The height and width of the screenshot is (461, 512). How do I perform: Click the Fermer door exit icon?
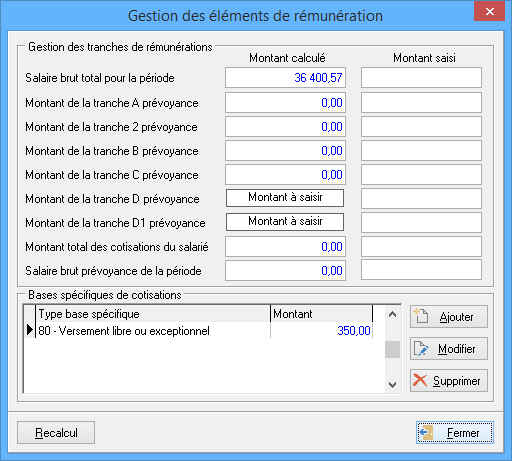(426, 433)
